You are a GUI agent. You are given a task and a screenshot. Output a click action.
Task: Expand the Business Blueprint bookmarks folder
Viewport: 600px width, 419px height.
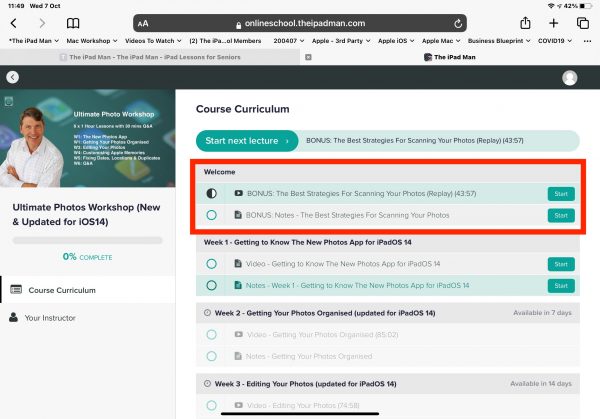(x=499, y=41)
